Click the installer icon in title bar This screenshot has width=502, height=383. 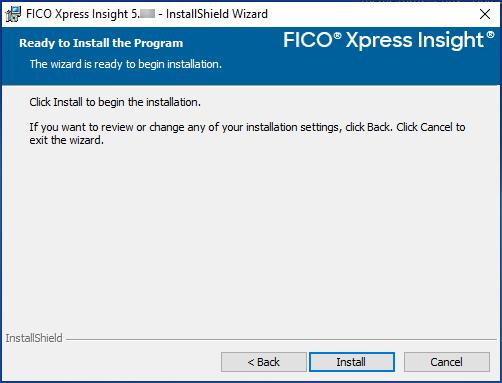coord(13,14)
